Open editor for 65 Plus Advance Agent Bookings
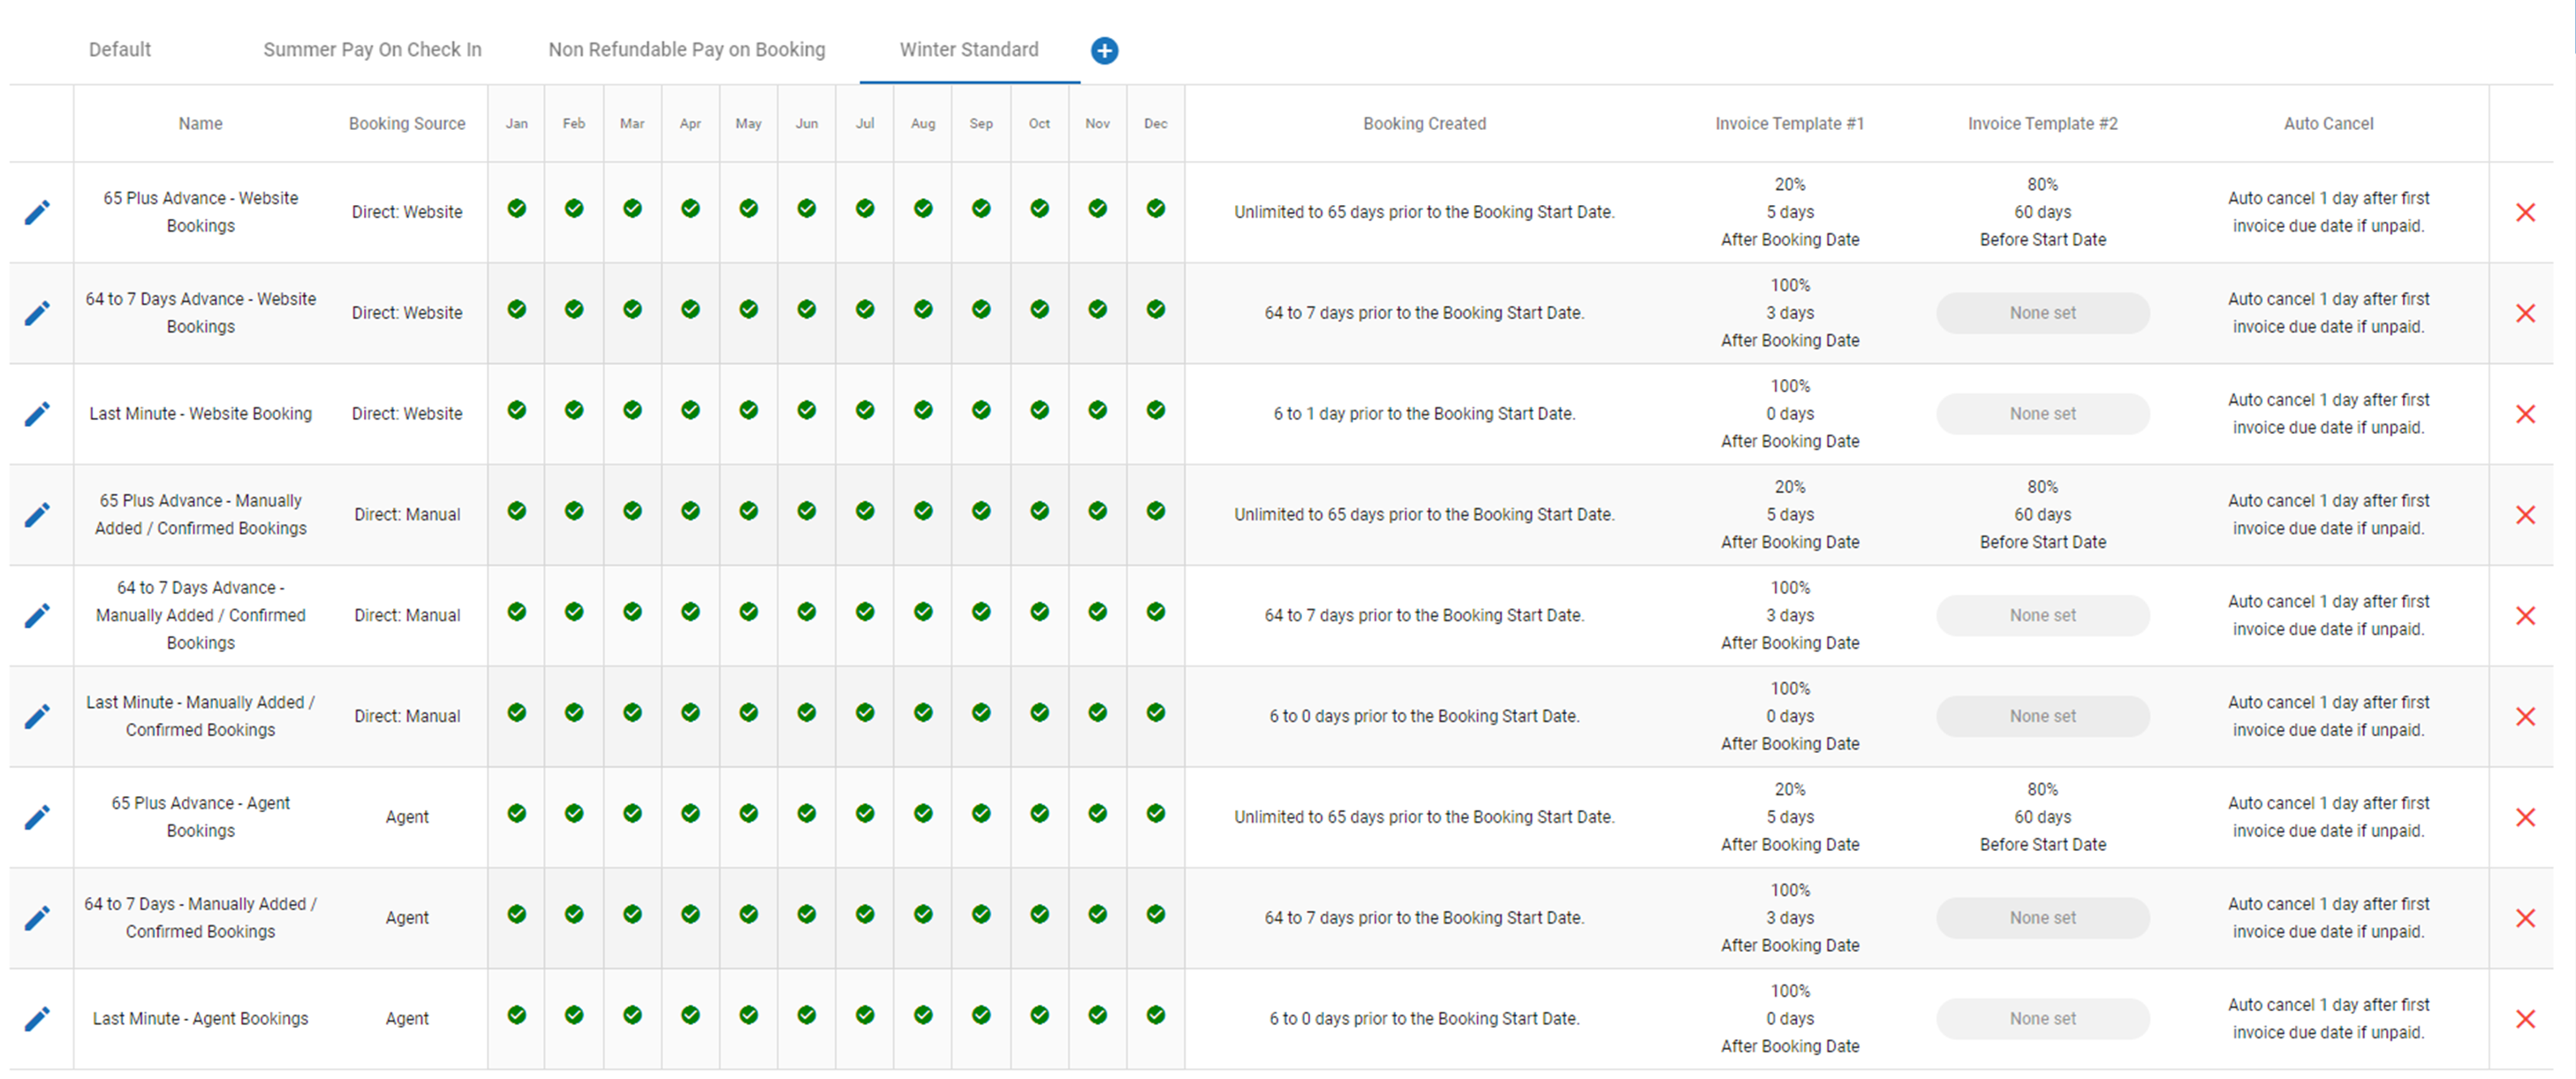Viewport: 2576px width, 1079px height. click(37, 817)
